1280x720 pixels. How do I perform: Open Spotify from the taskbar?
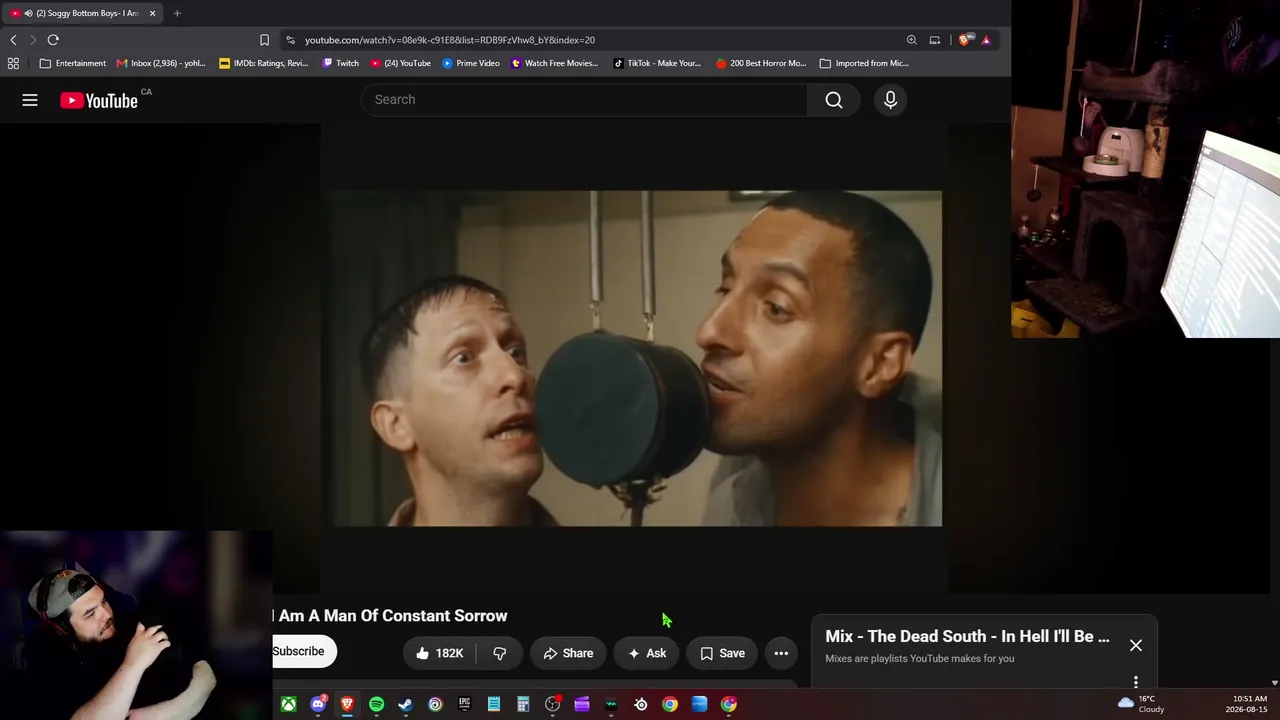[x=376, y=704]
